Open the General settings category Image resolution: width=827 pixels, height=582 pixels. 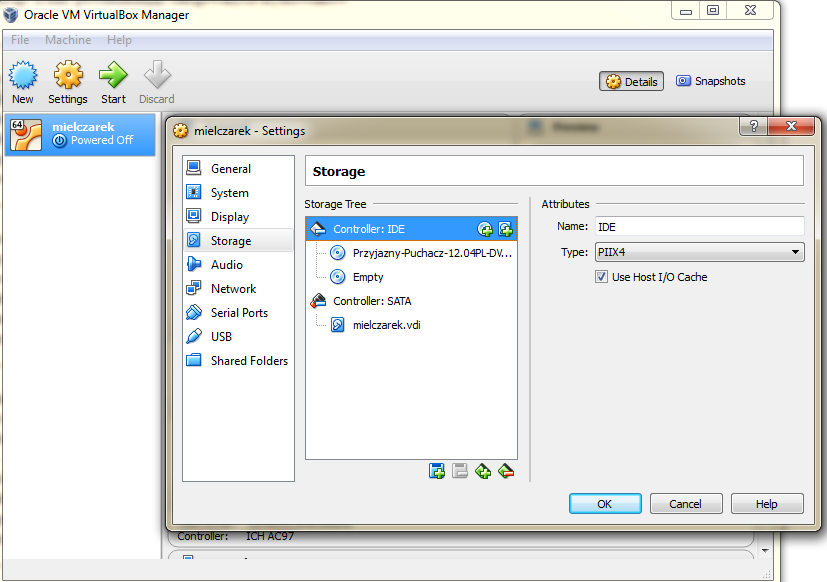(x=238, y=168)
